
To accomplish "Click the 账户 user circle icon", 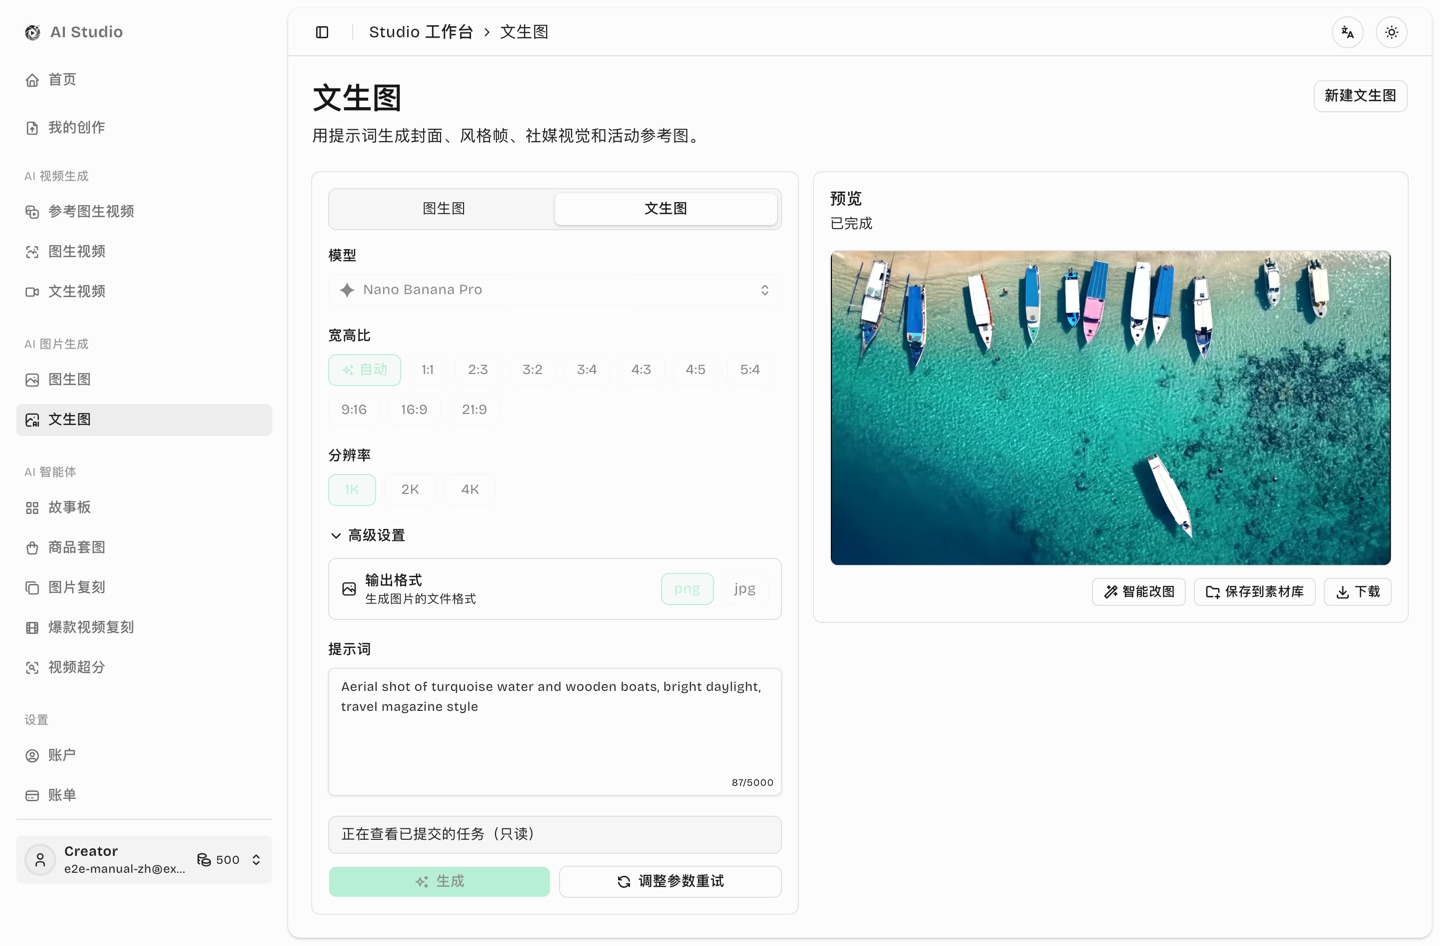I will (32, 756).
